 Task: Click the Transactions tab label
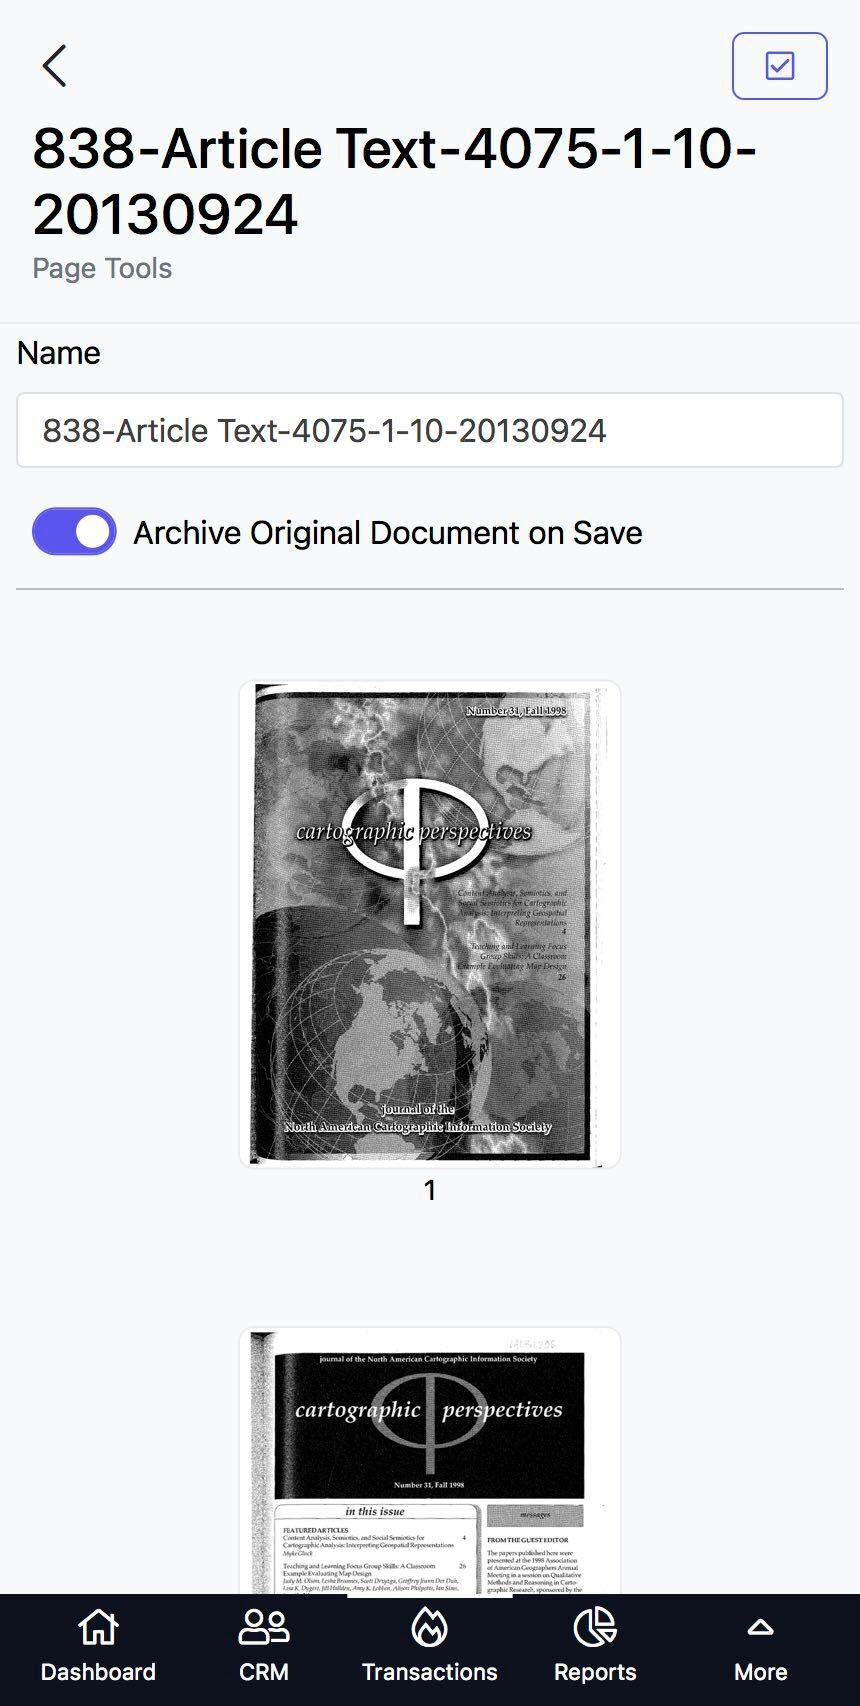click(x=430, y=1672)
